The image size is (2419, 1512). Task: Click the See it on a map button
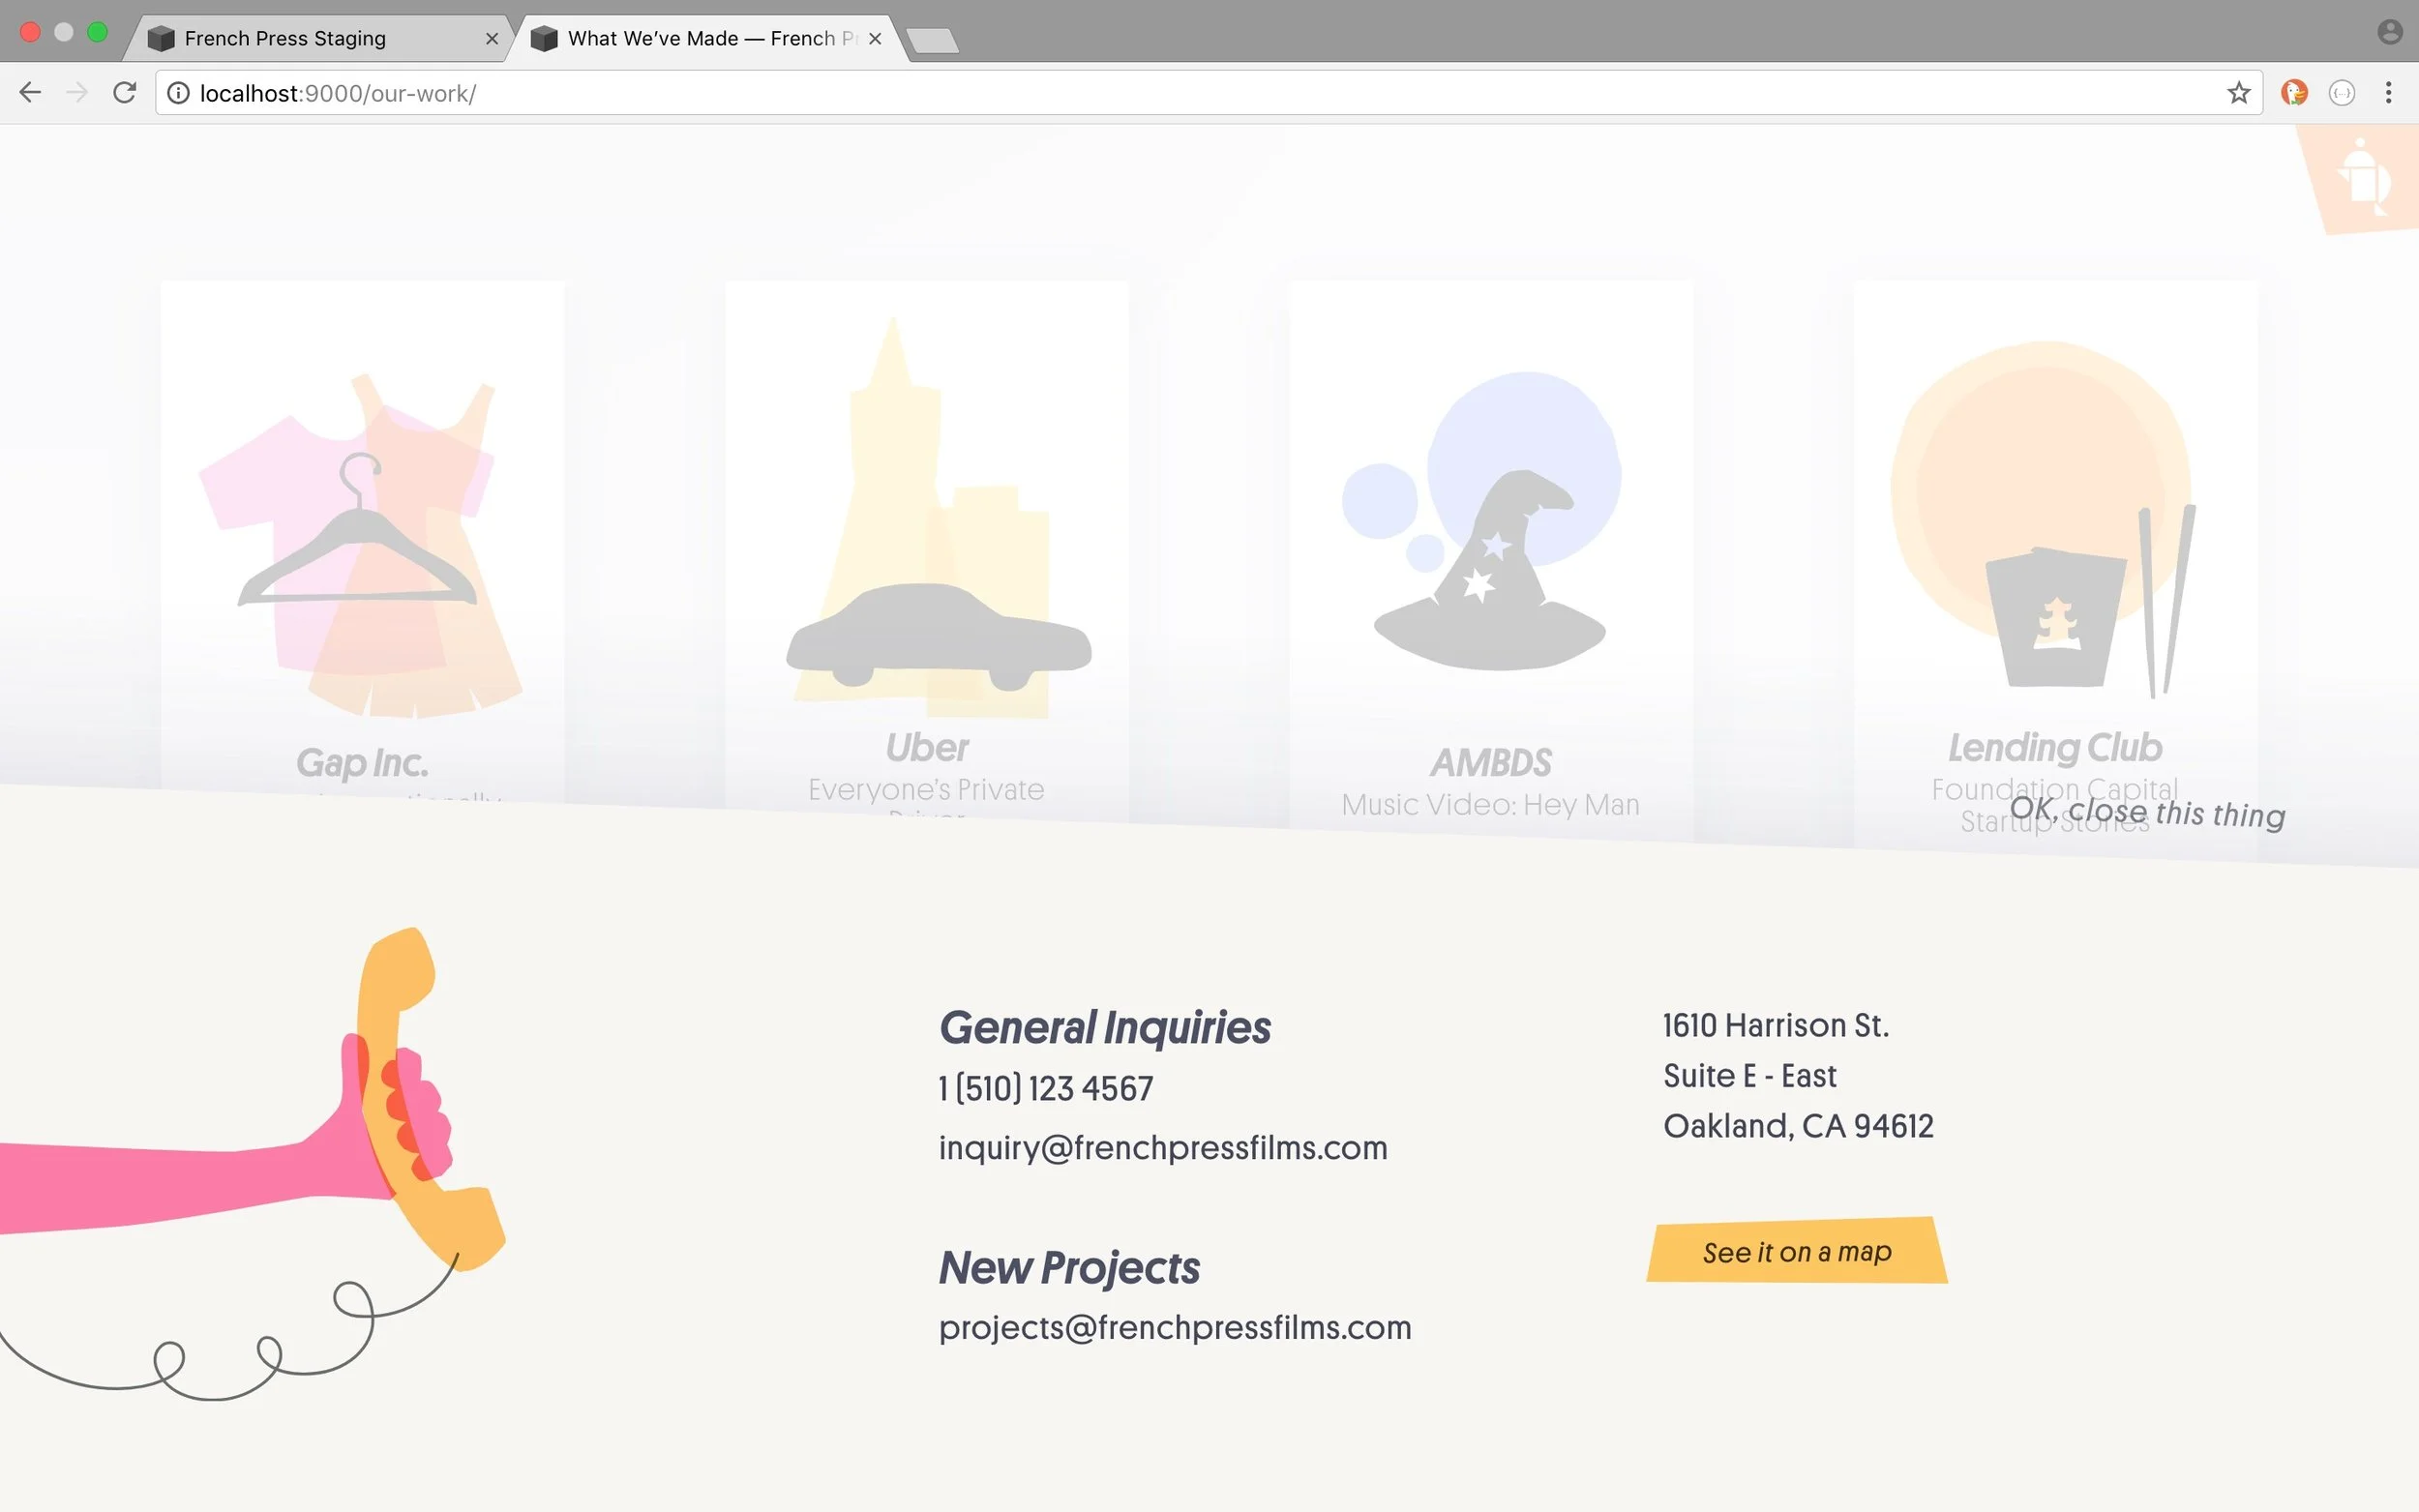[1797, 1251]
